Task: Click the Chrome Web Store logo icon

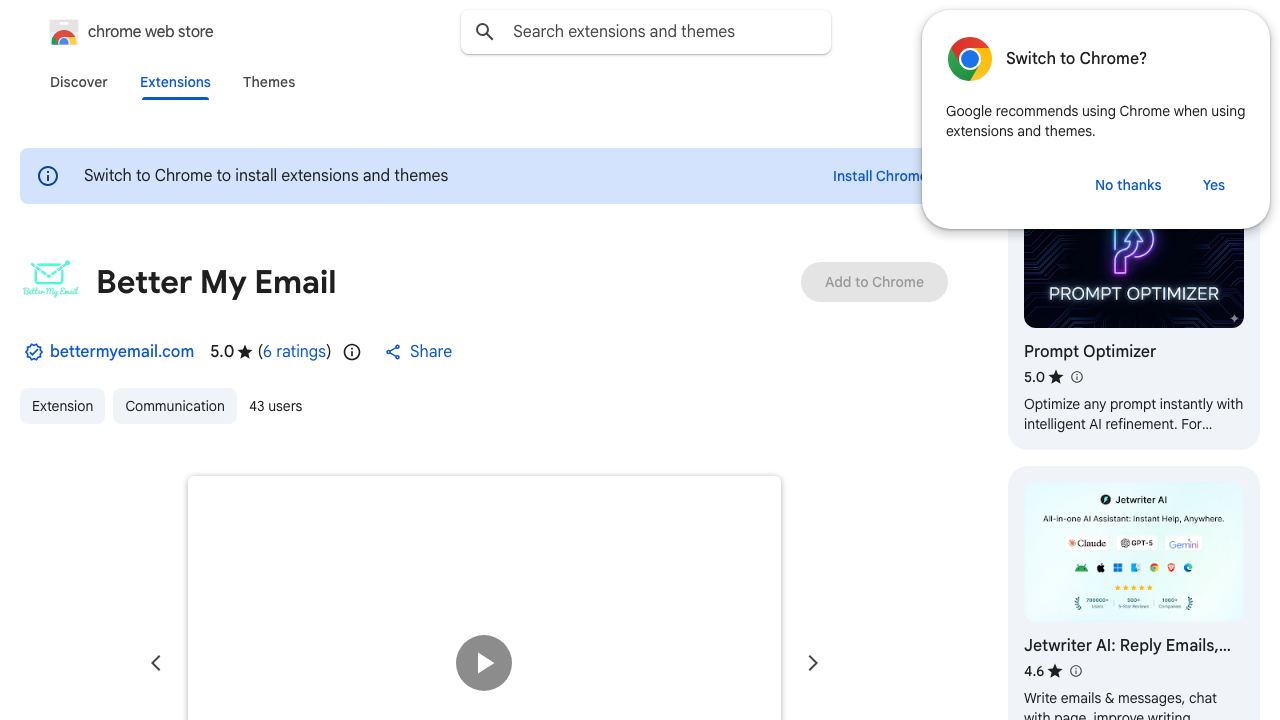Action: click(64, 32)
